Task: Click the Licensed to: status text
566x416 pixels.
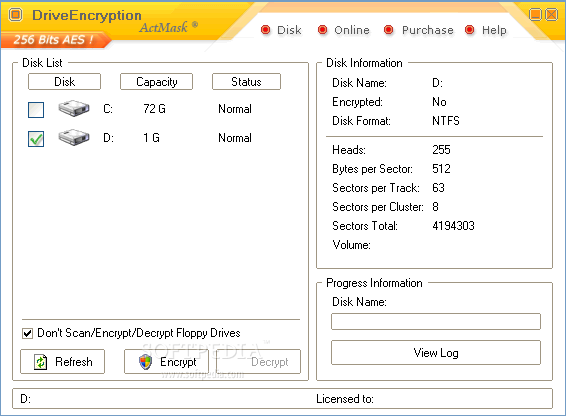Action: [x=345, y=399]
